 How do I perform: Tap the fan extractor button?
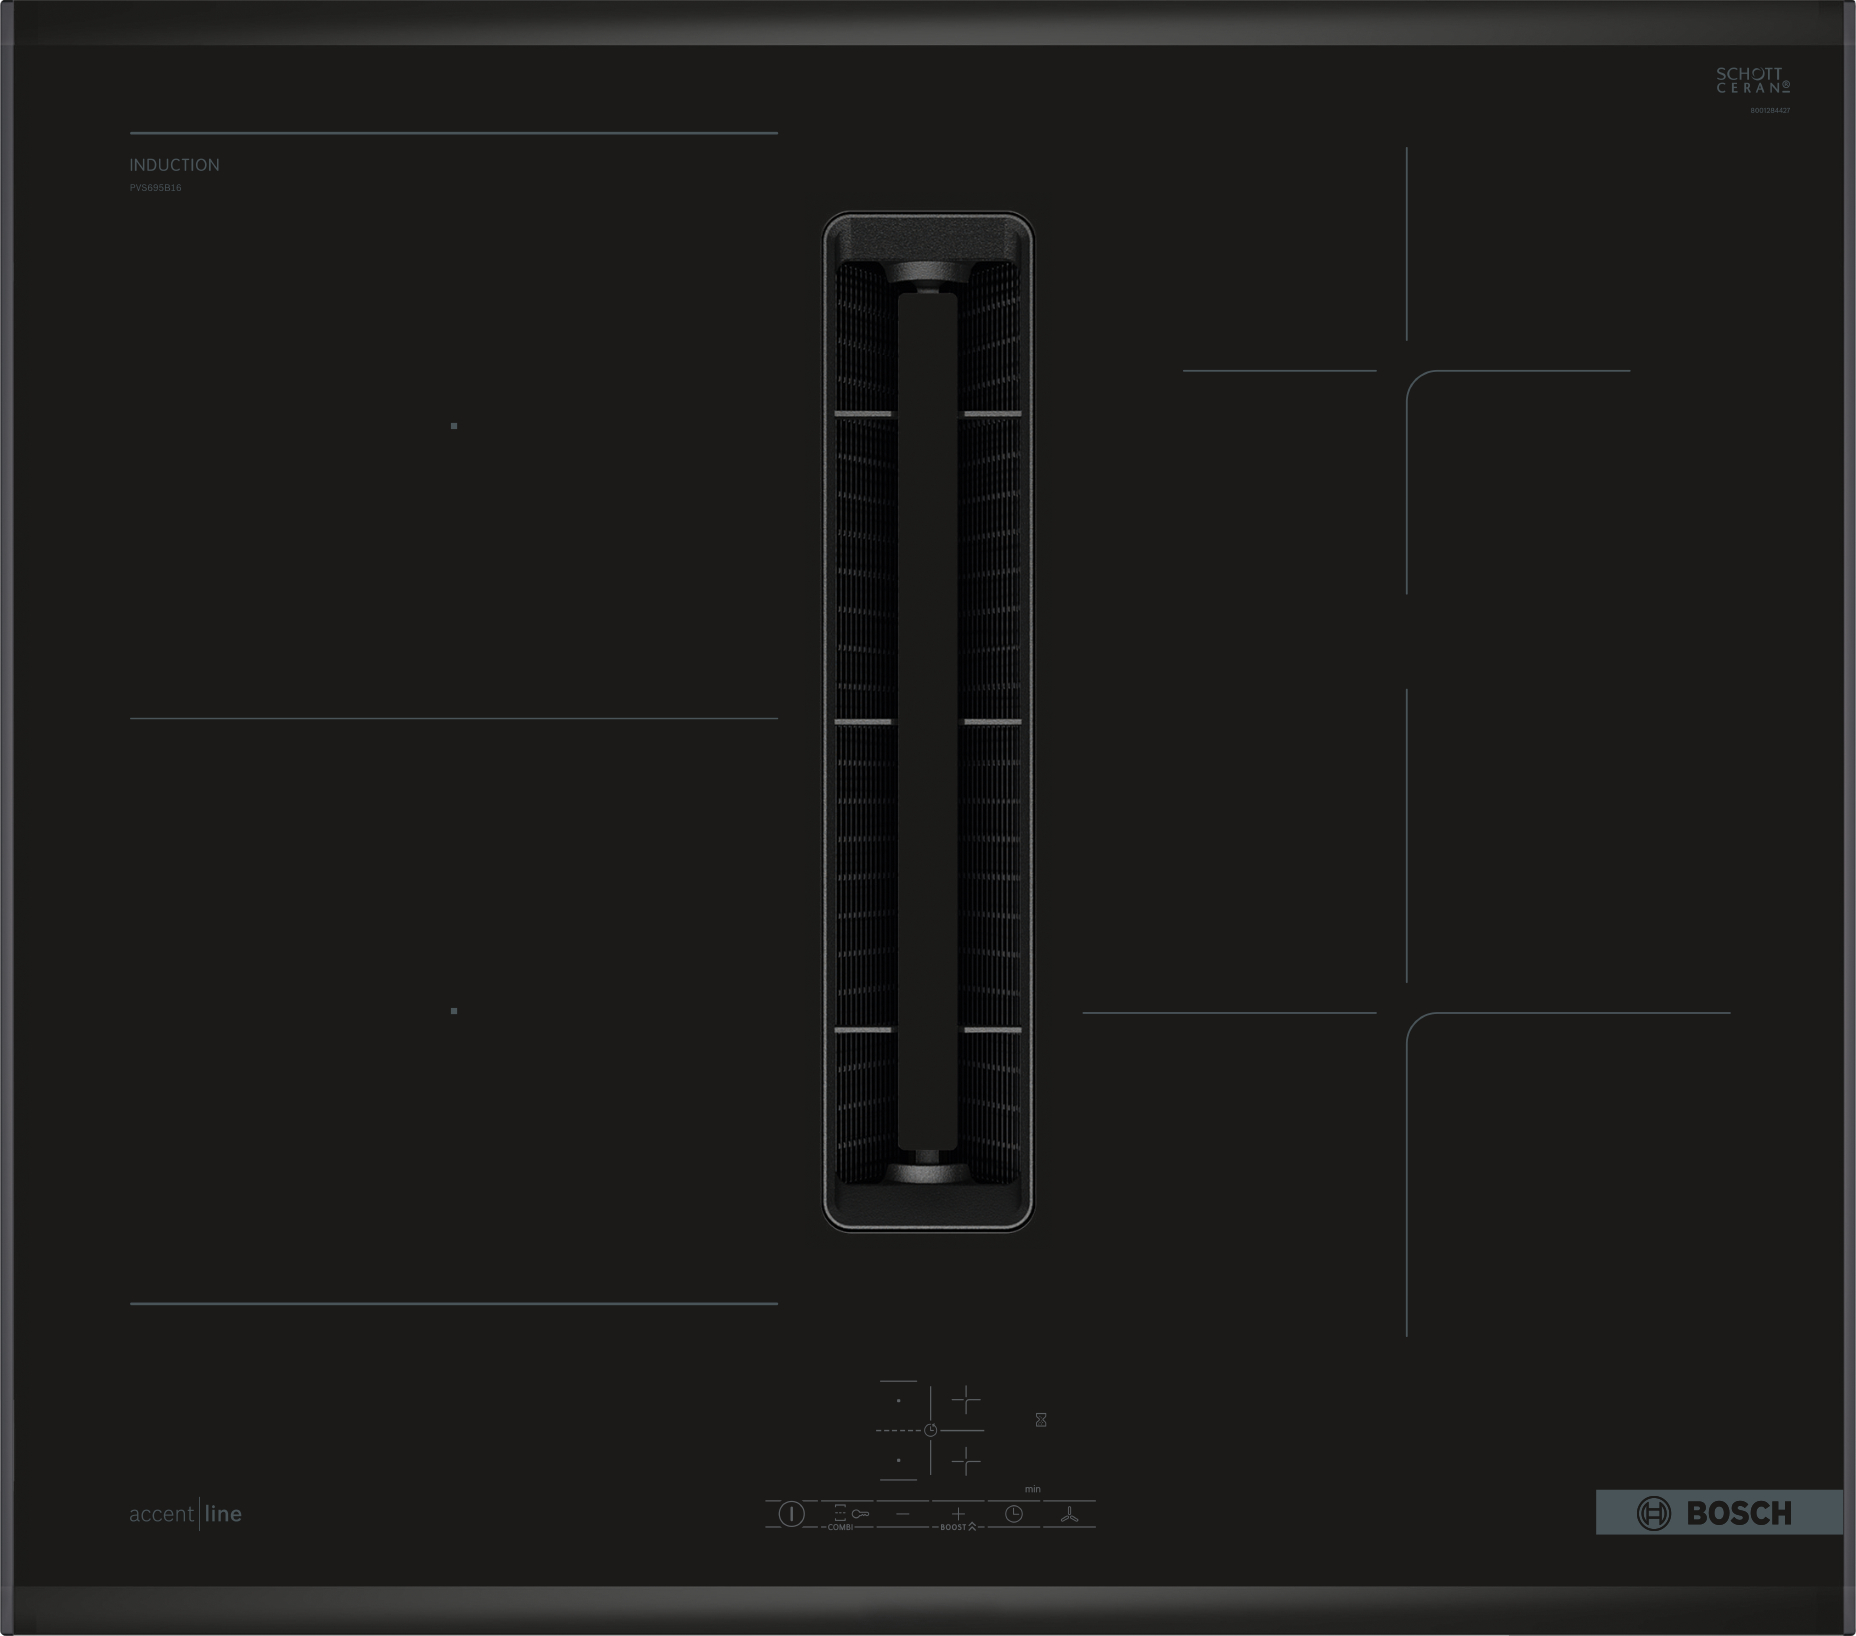(x=1070, y=1515)
